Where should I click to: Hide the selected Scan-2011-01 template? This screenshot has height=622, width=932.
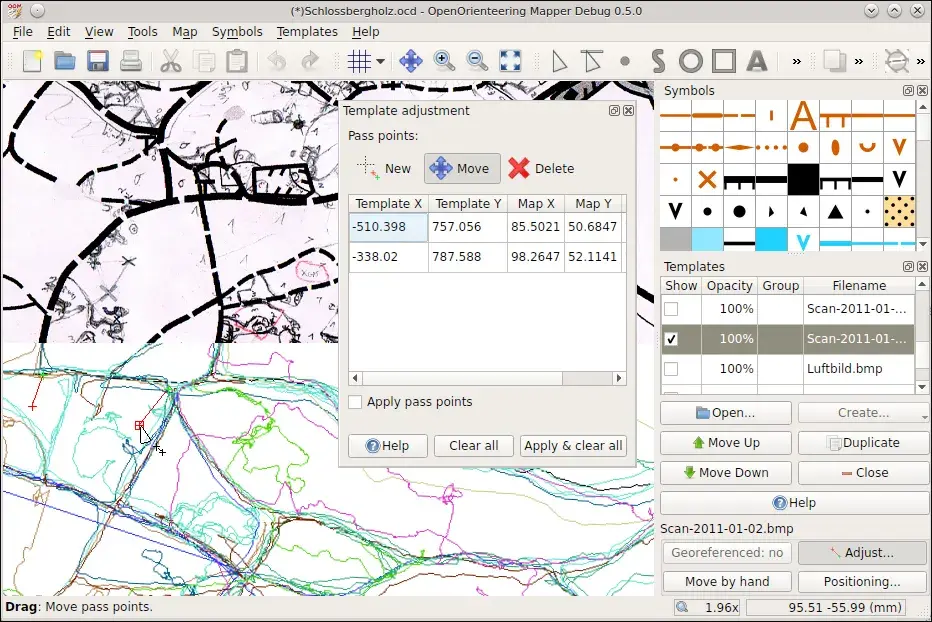point(671,339)
